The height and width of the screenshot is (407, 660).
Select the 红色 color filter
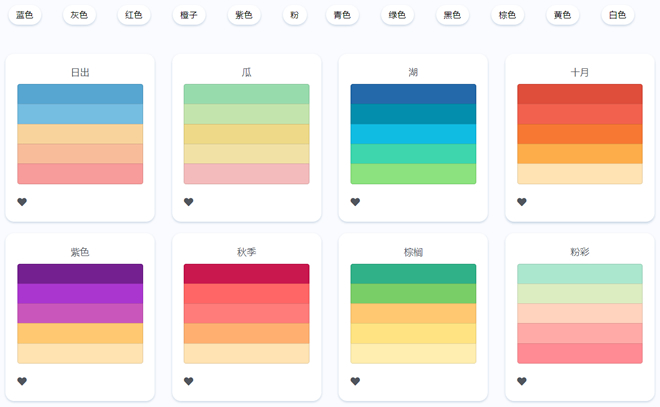pos(133,16)
